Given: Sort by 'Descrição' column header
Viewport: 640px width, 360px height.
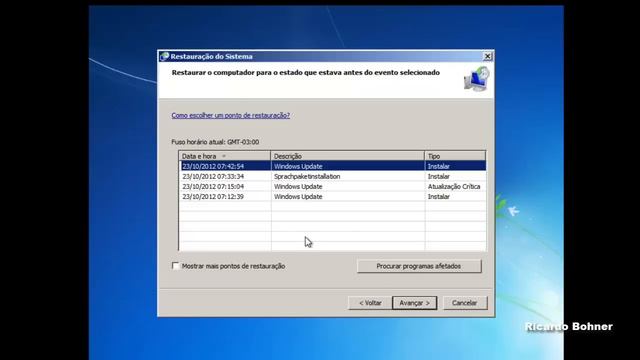Looking at the screenshot, I should 347,156.
